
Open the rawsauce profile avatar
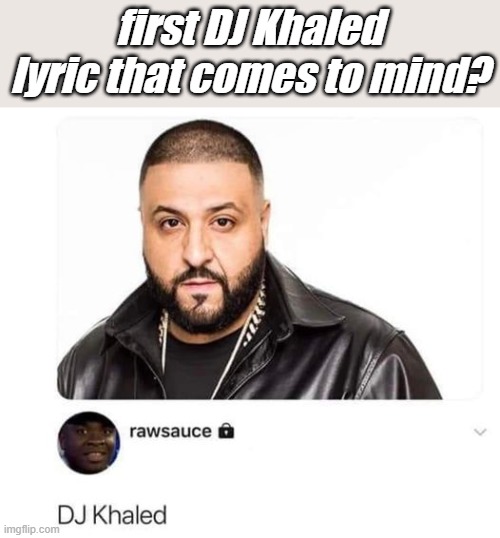click(89, 443)
